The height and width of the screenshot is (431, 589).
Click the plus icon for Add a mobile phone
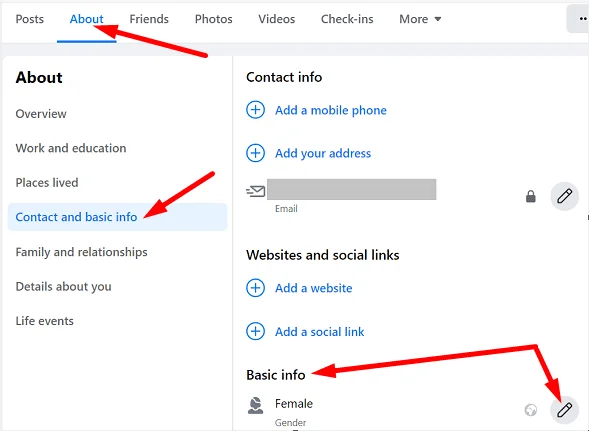[255, 110]
